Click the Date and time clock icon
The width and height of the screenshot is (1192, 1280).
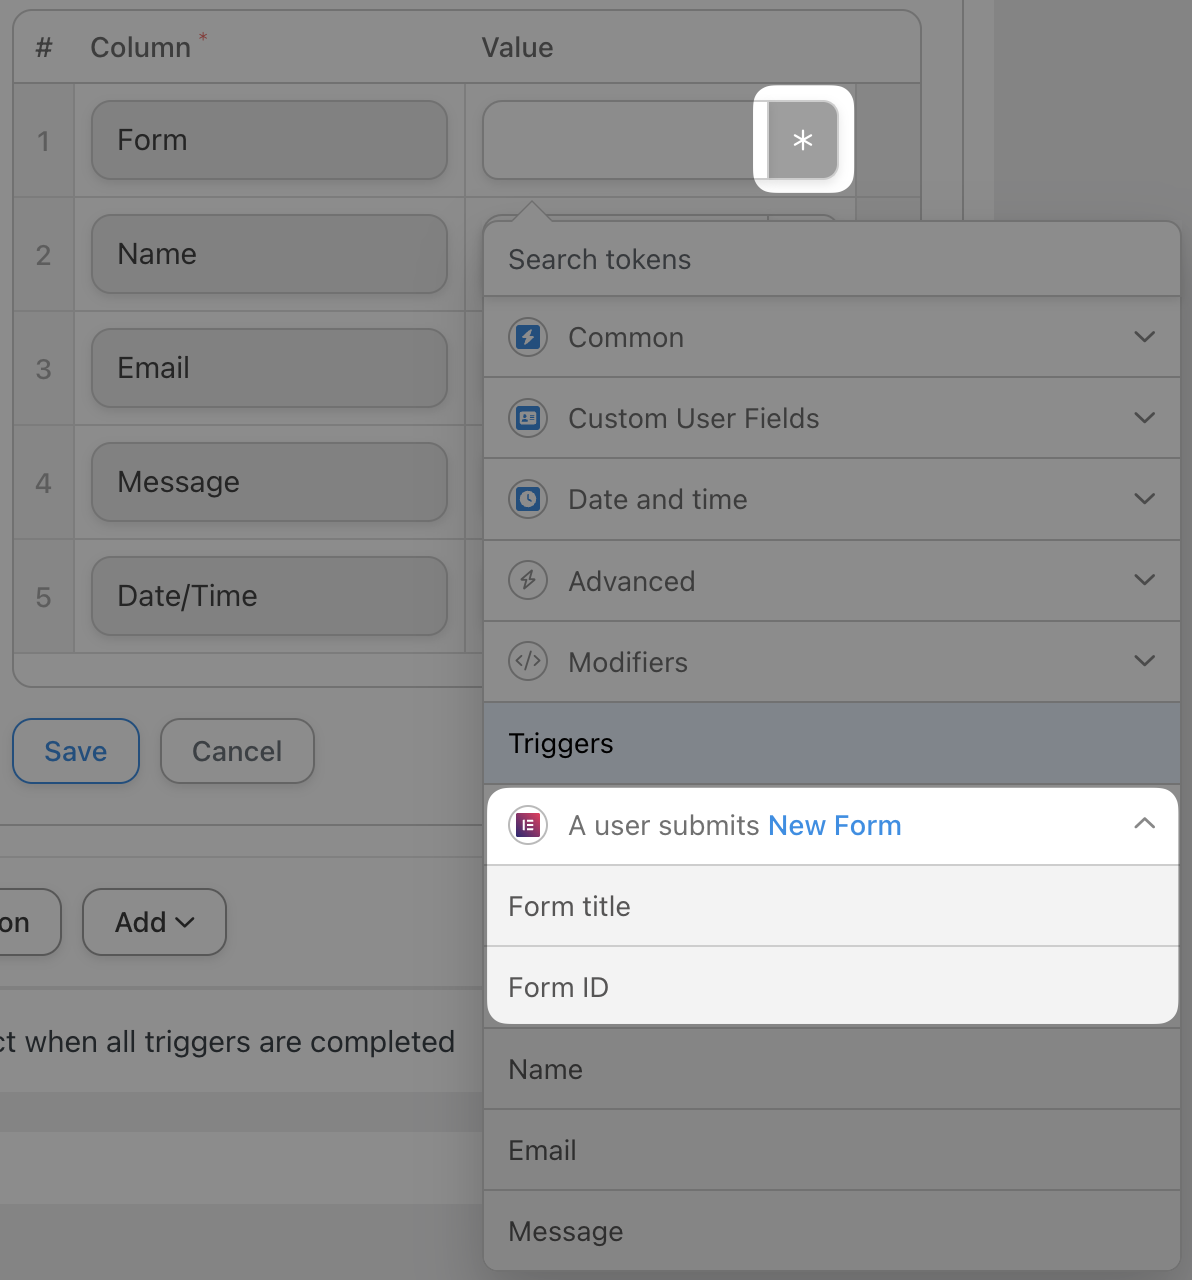tap(528, 499)
